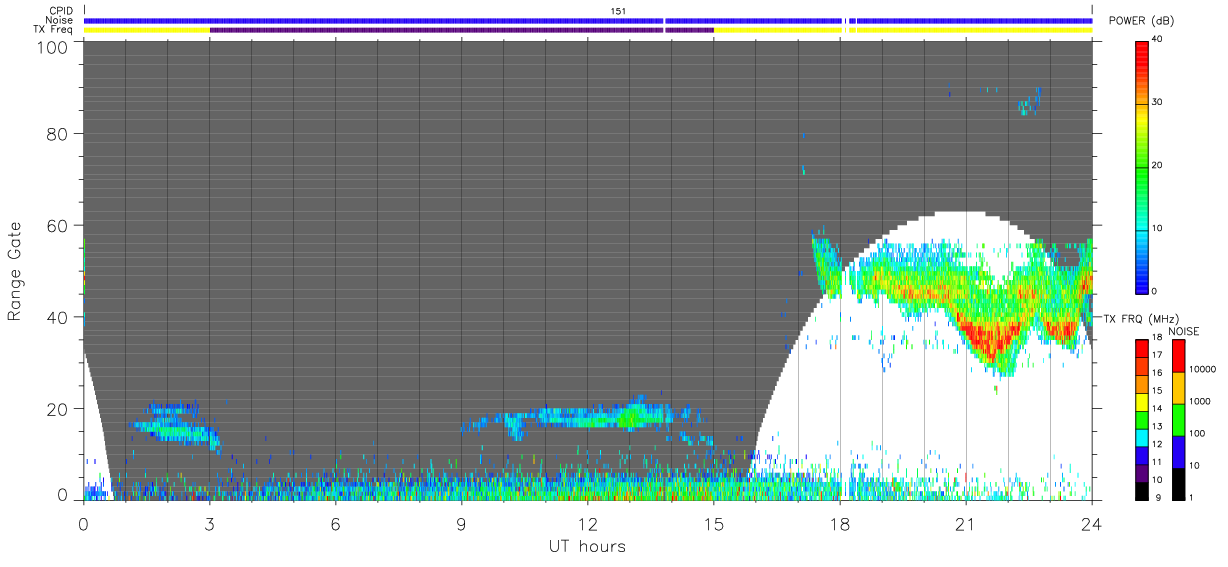Click the NOISE legend title
Image resolution: width=1228 pixels, height=567 pixels.
[x=1183, y=331]
